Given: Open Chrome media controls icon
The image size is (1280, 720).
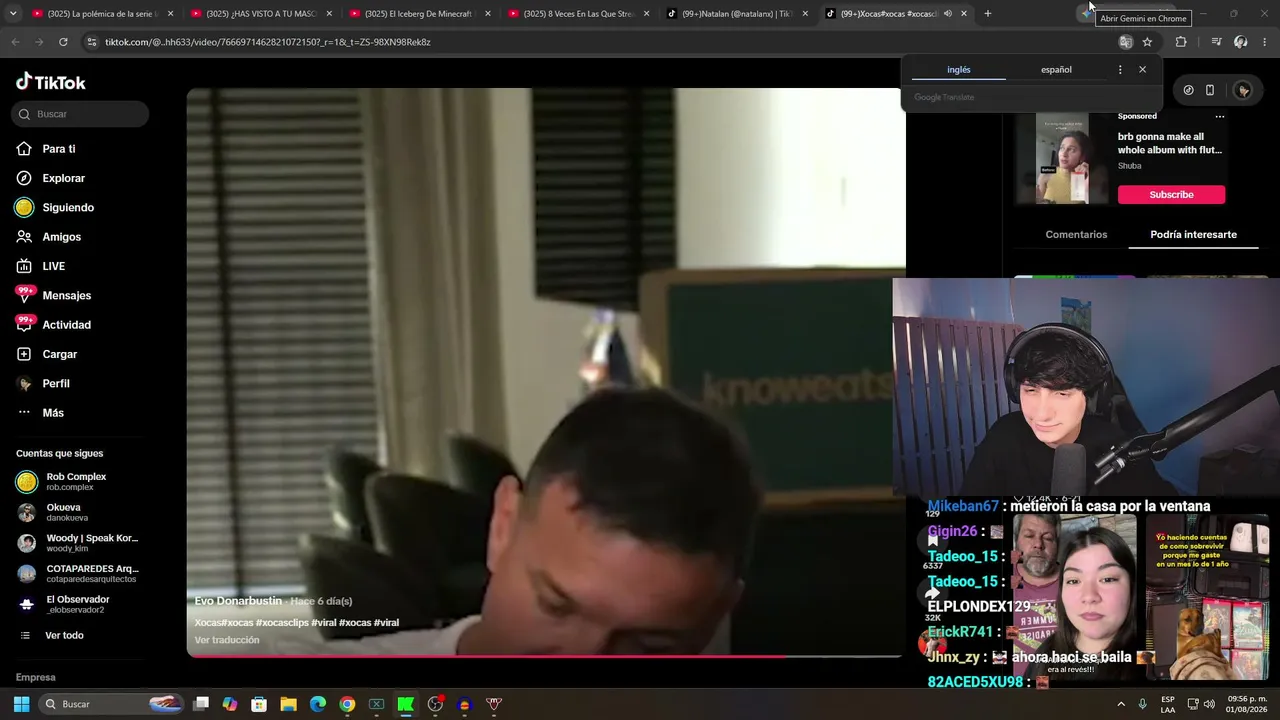Looking at the screenshot, I should click(1216, 42).
